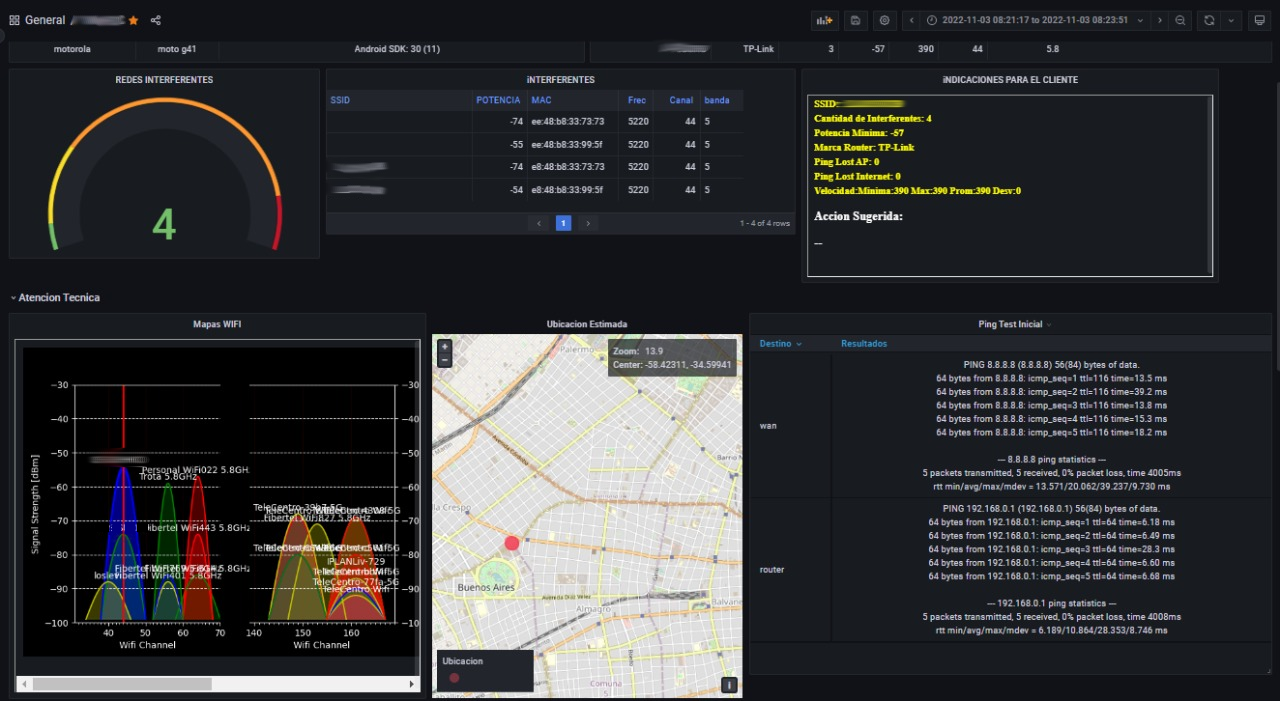The image size is (1280, 701).
Task: Open the add panel icon
Action: click(825, 20)
